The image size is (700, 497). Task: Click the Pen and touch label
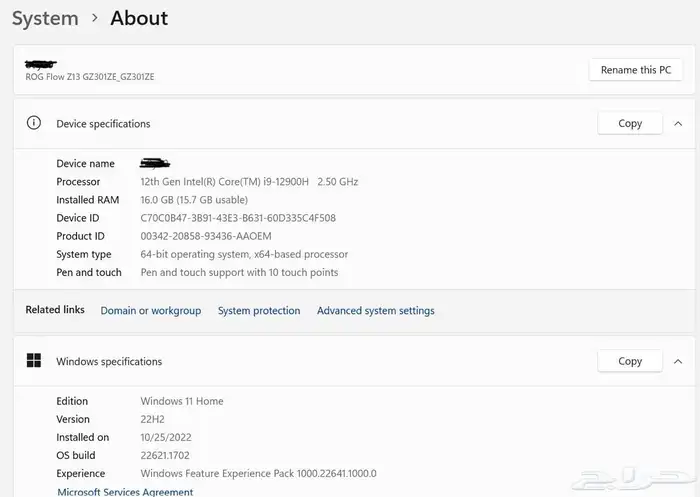pyautogui.click(x=89, y=272)
